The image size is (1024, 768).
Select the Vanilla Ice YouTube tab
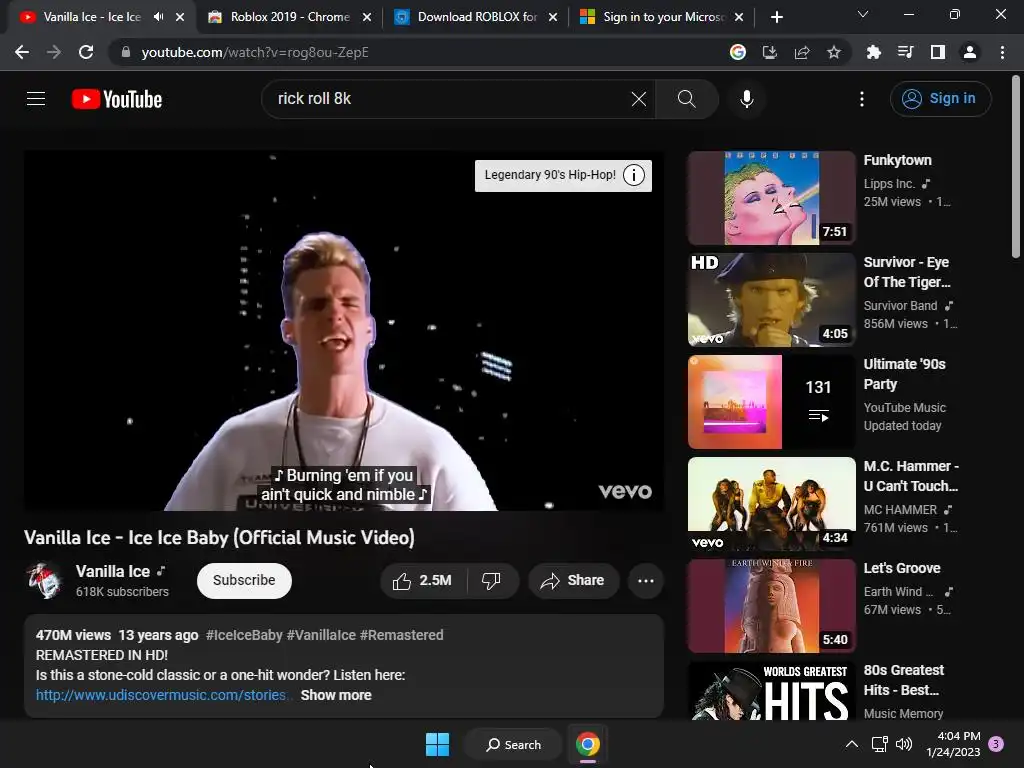click(x=91, y=17)
